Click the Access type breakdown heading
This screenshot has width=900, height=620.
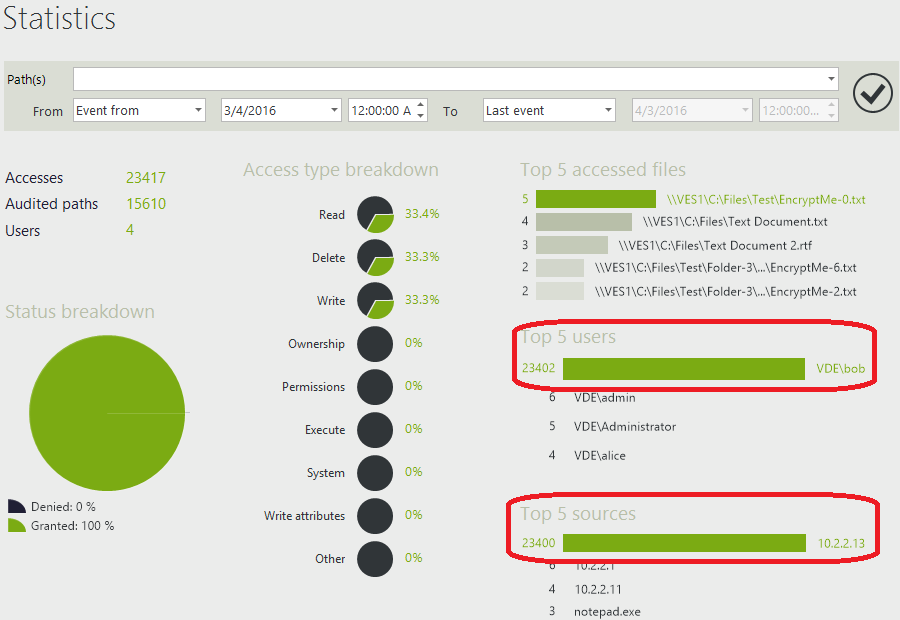click(x=341, y=170)
